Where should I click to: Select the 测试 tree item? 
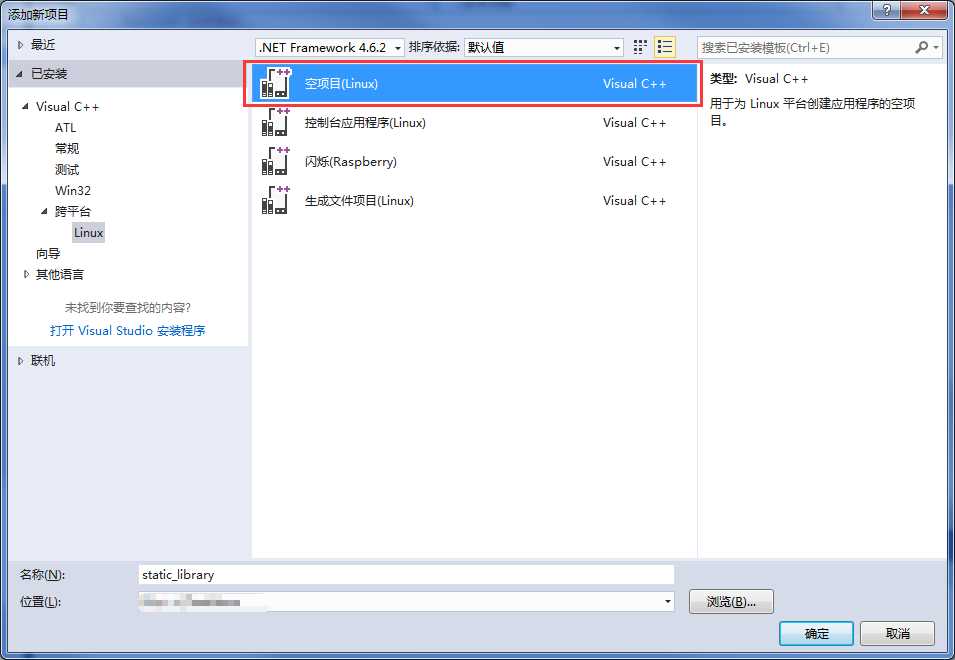[x=67, y=169]
